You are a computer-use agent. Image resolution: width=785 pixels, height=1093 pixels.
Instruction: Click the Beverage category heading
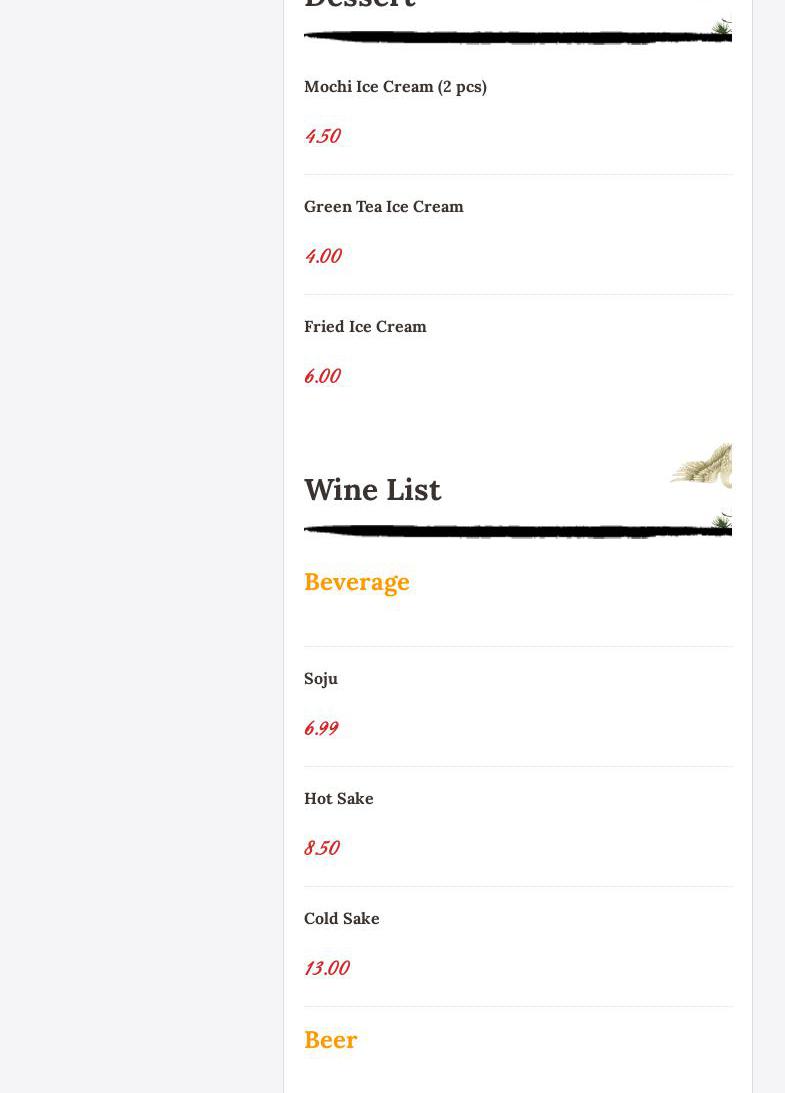pos(357,582)
